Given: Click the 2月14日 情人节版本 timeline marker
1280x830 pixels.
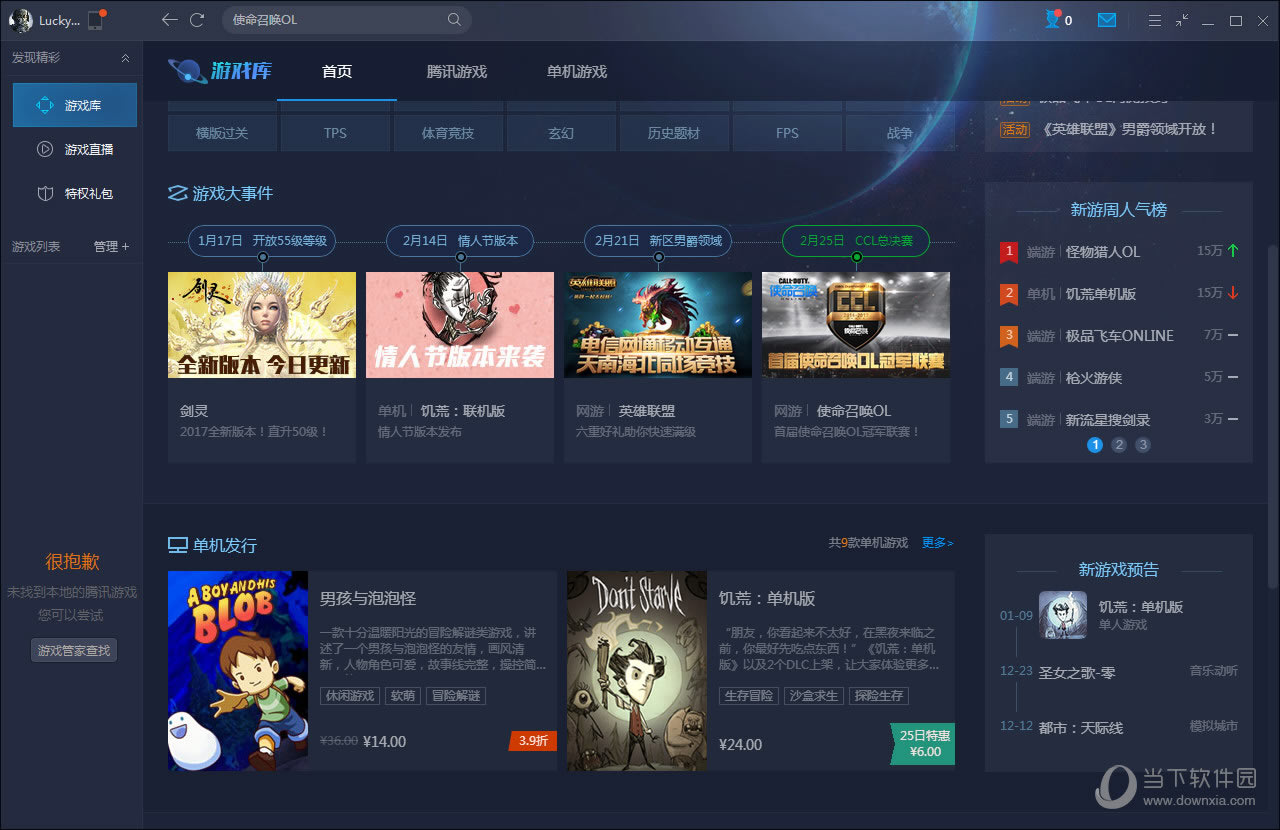Looking at the screenshot, I should tap(460, 241).
